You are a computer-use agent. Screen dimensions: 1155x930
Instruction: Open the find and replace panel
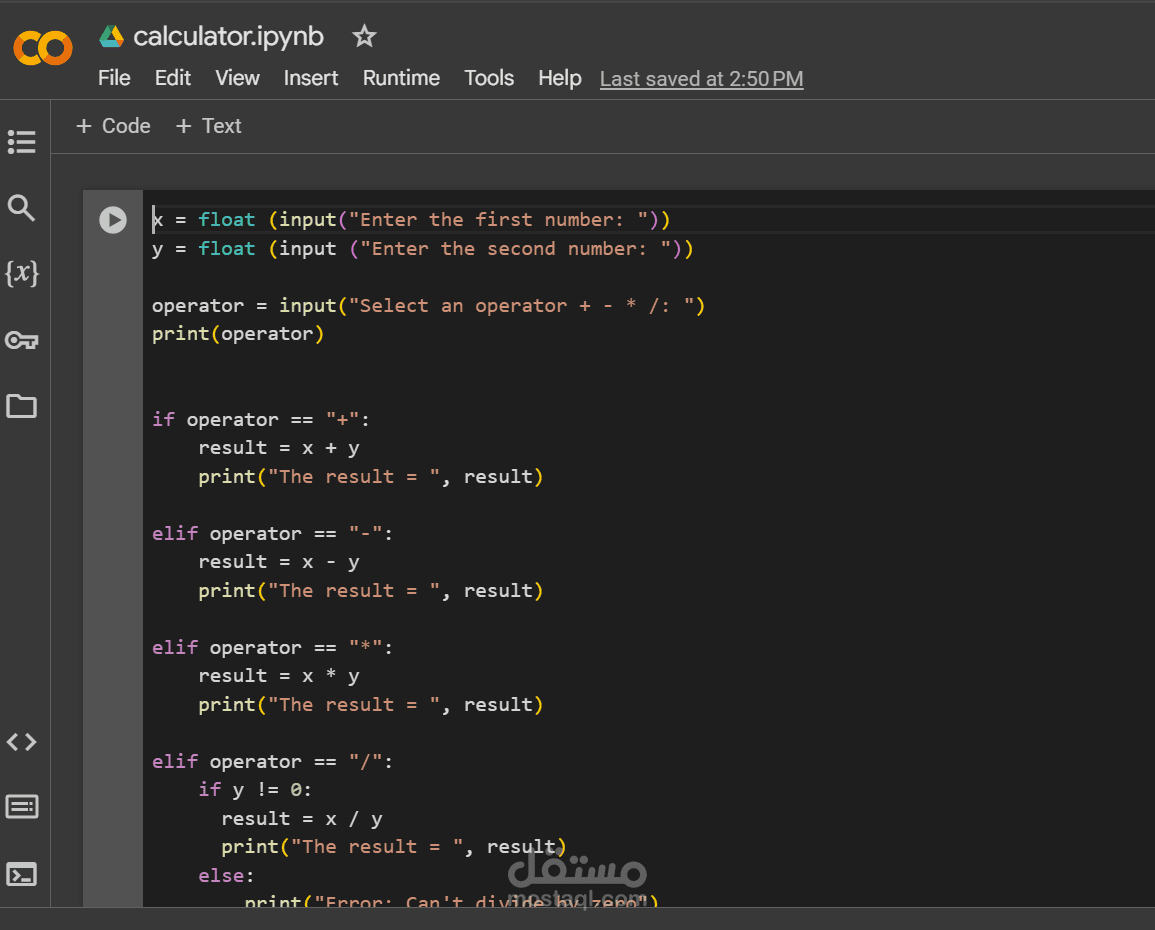pos(21,208)
